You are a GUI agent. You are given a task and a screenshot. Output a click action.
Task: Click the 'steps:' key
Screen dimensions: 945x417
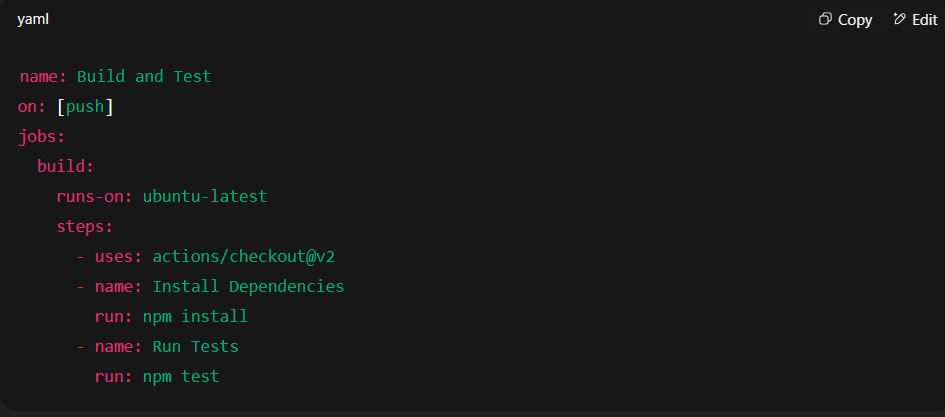click(85, 227)
